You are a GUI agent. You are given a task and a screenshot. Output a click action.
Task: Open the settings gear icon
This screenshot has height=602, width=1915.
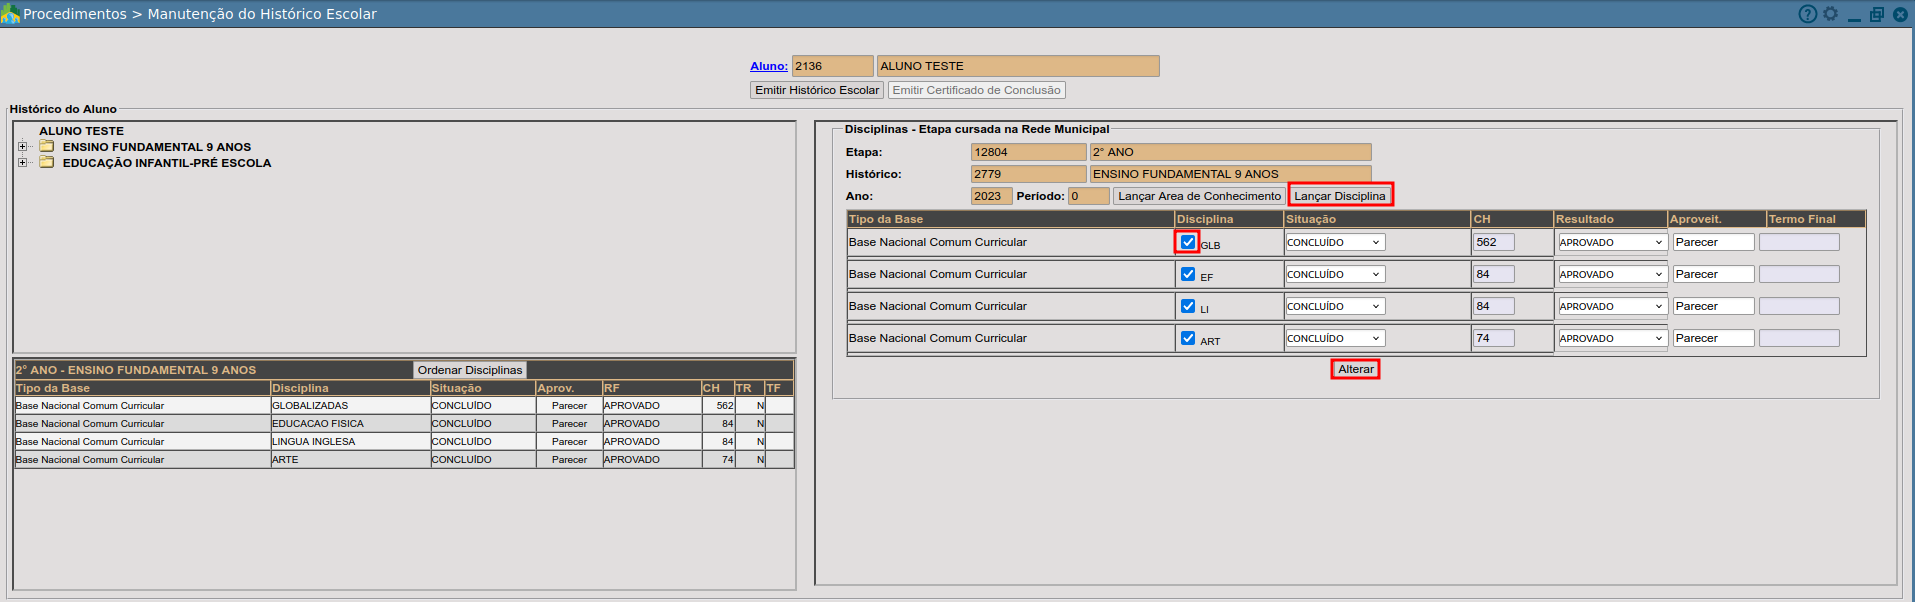[x=1830, y=14]
